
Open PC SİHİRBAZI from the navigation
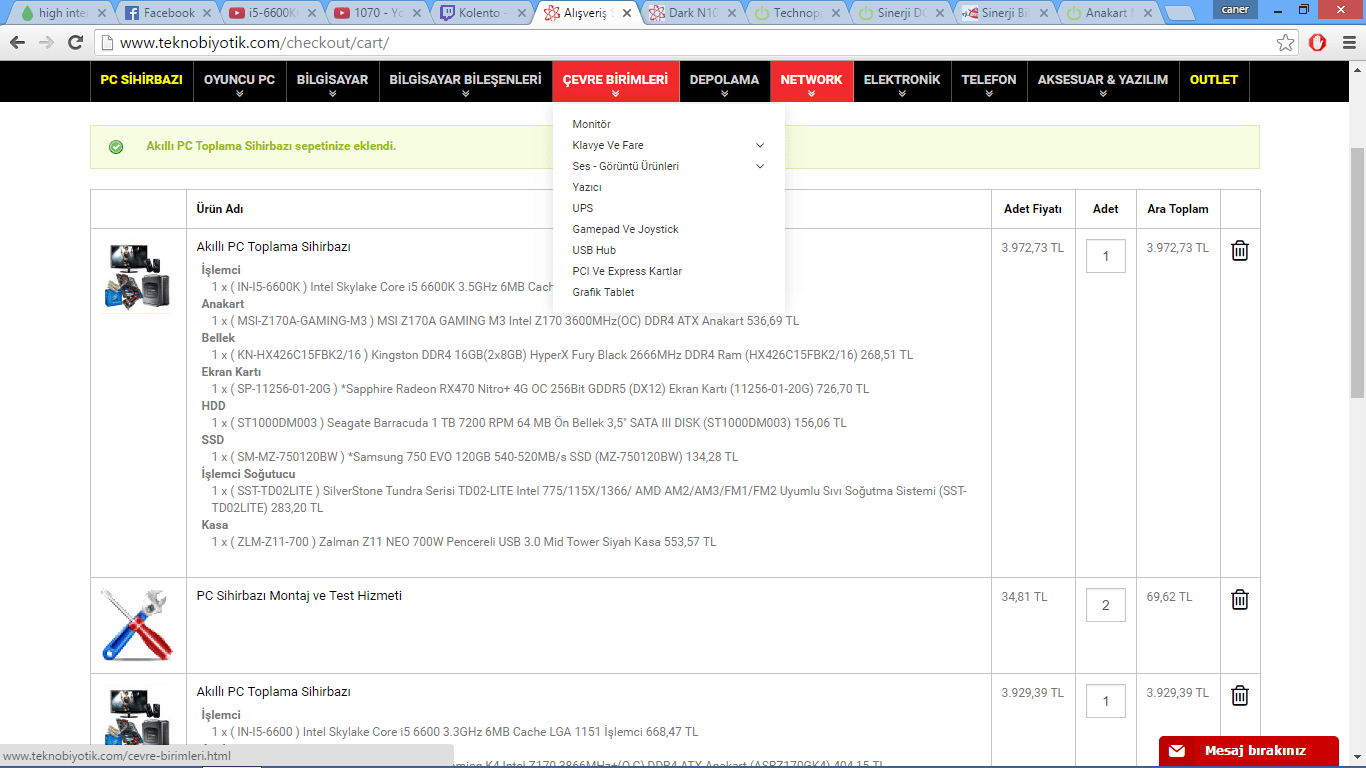click(141, 80)
